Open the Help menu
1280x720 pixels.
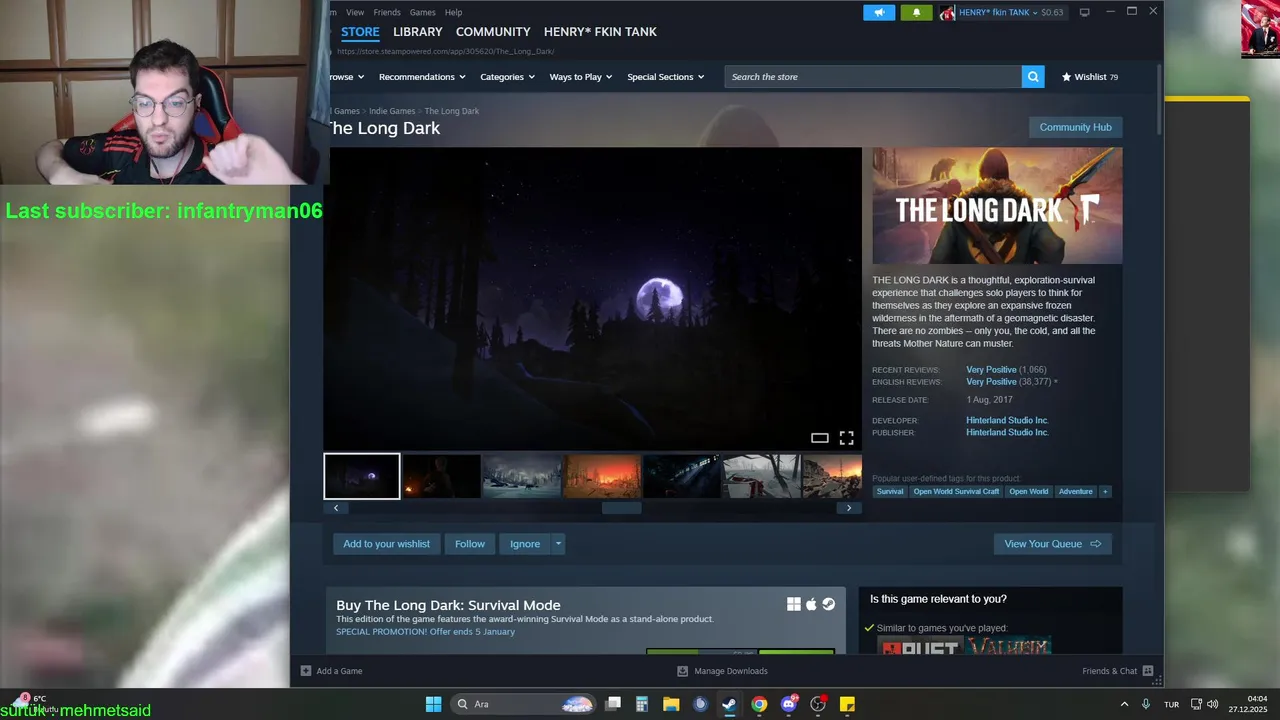click(x=453, y=12)
